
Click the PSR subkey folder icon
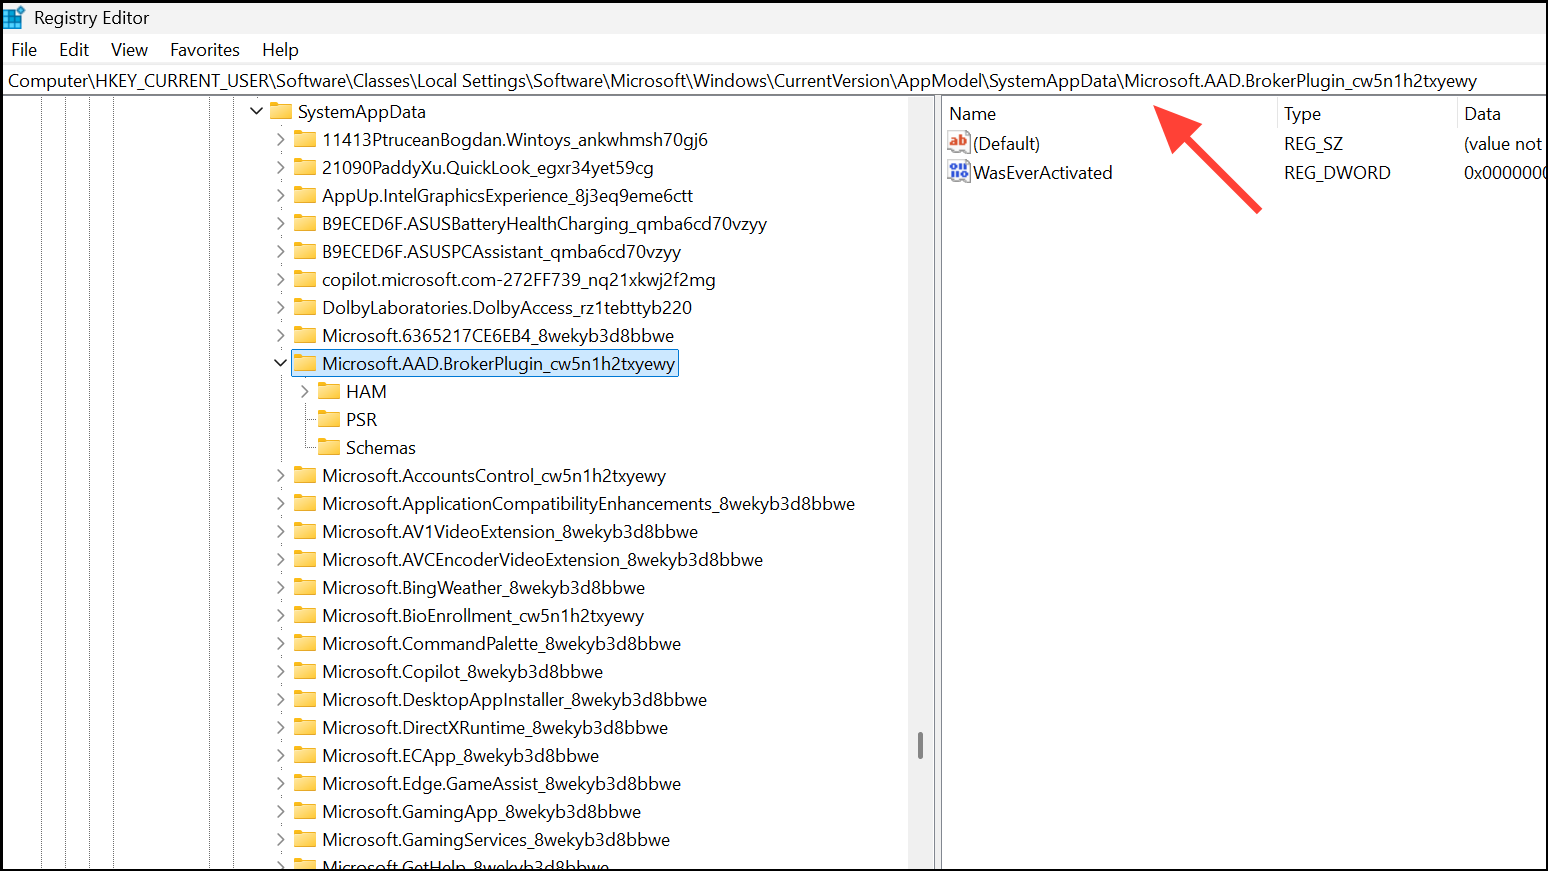pos(329,420)
